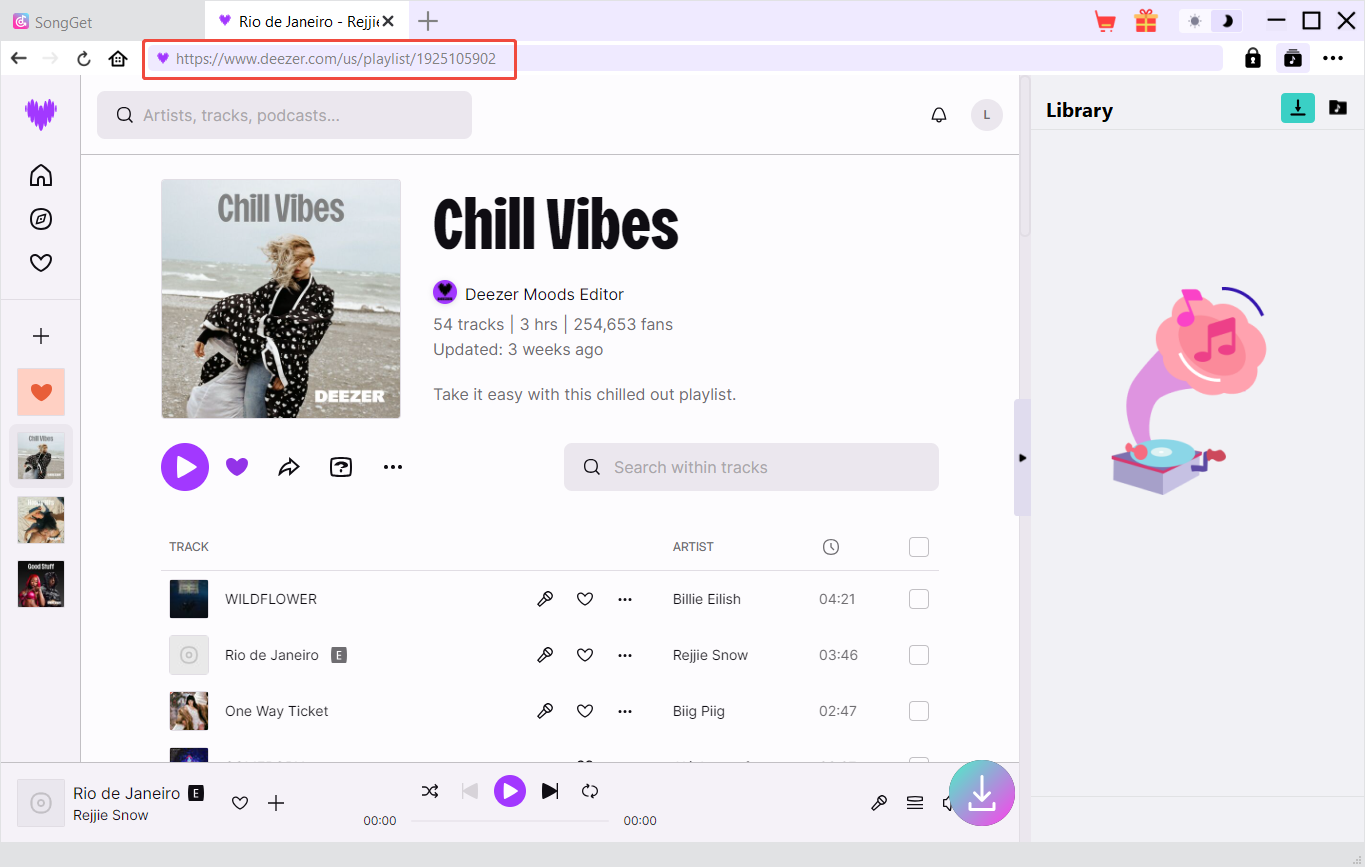Screen dimensions: 1365x867
Task: Check the WILDFLOWER track checkbox
Action: click(x=918, y=599)
